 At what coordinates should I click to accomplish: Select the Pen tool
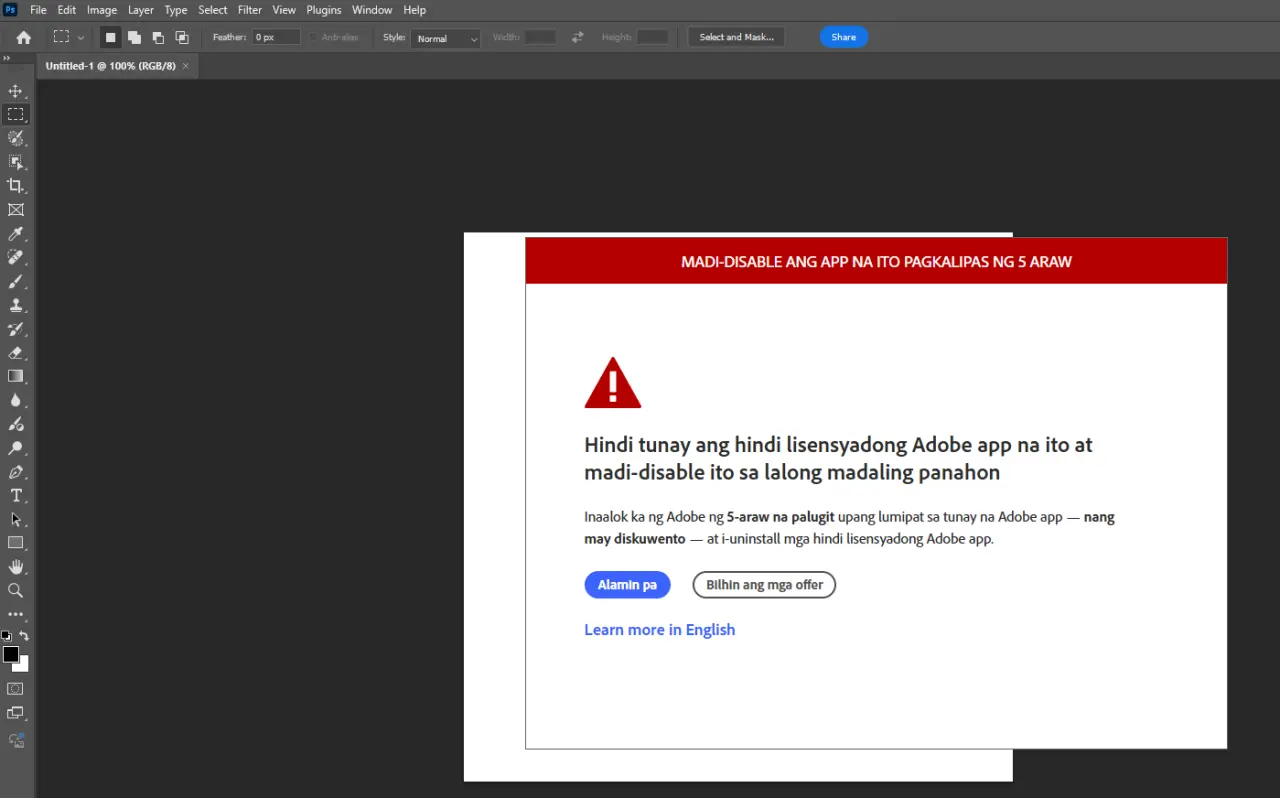16,472
